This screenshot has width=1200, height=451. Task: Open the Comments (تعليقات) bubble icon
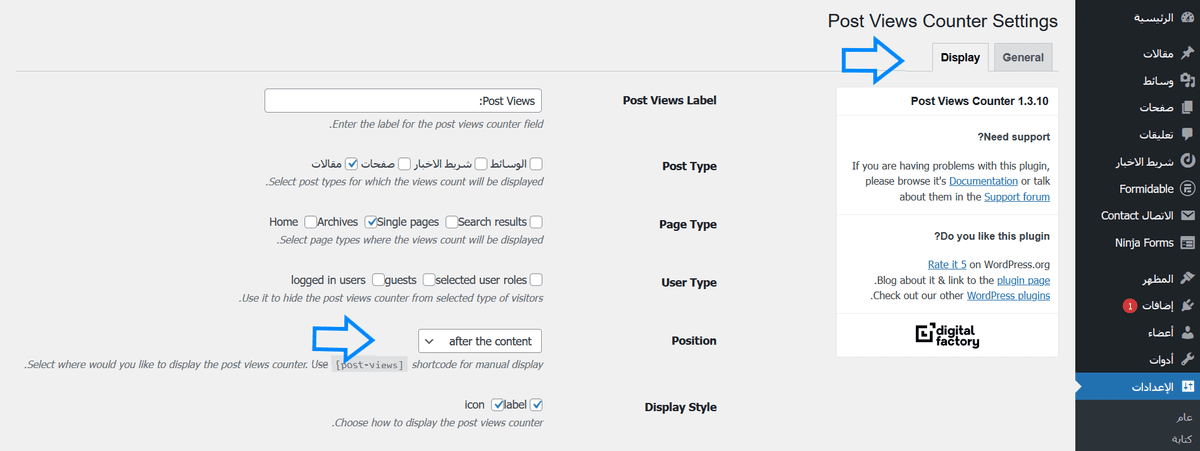click(x=1187, y=134)
